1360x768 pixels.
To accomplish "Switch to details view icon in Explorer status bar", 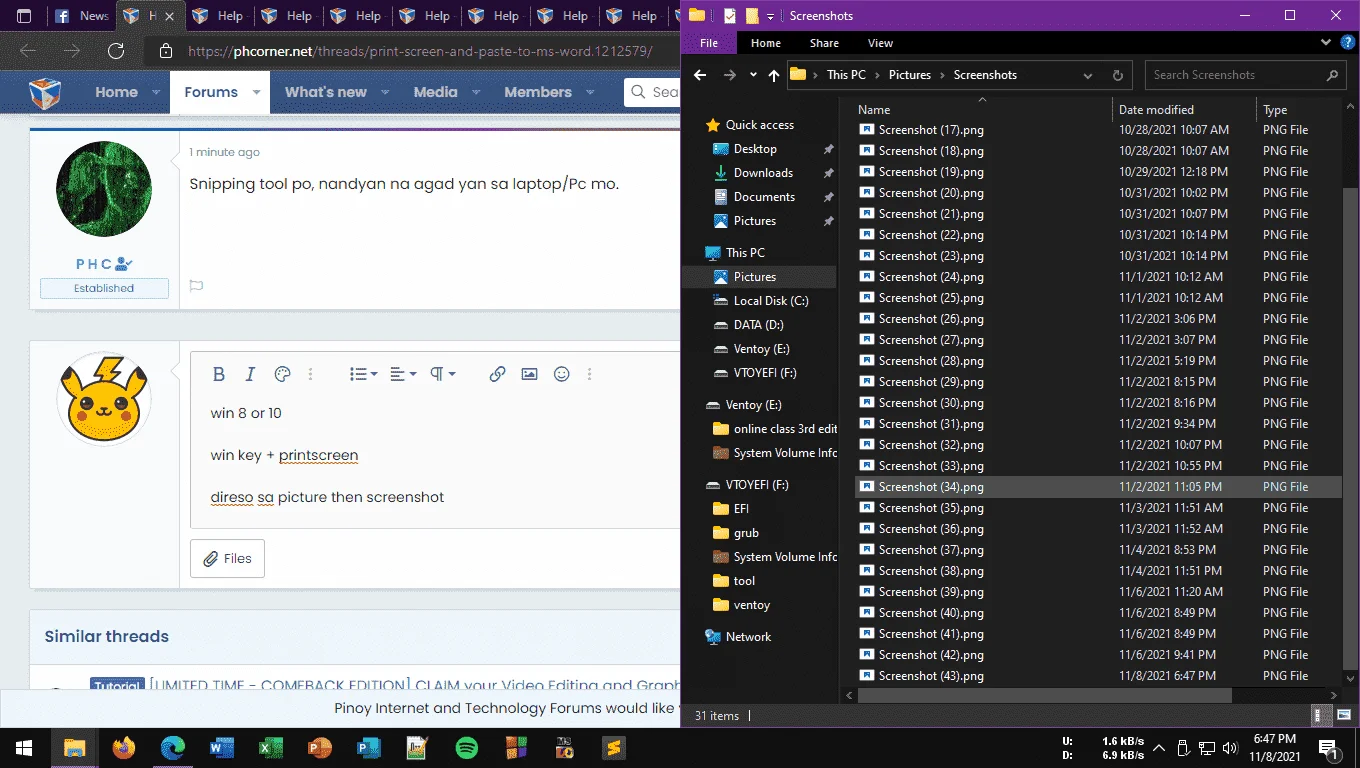I will click(1321, 715).
